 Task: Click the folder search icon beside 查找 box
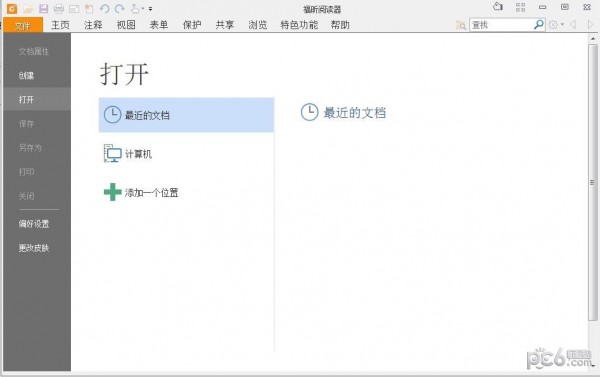point(461,25)
